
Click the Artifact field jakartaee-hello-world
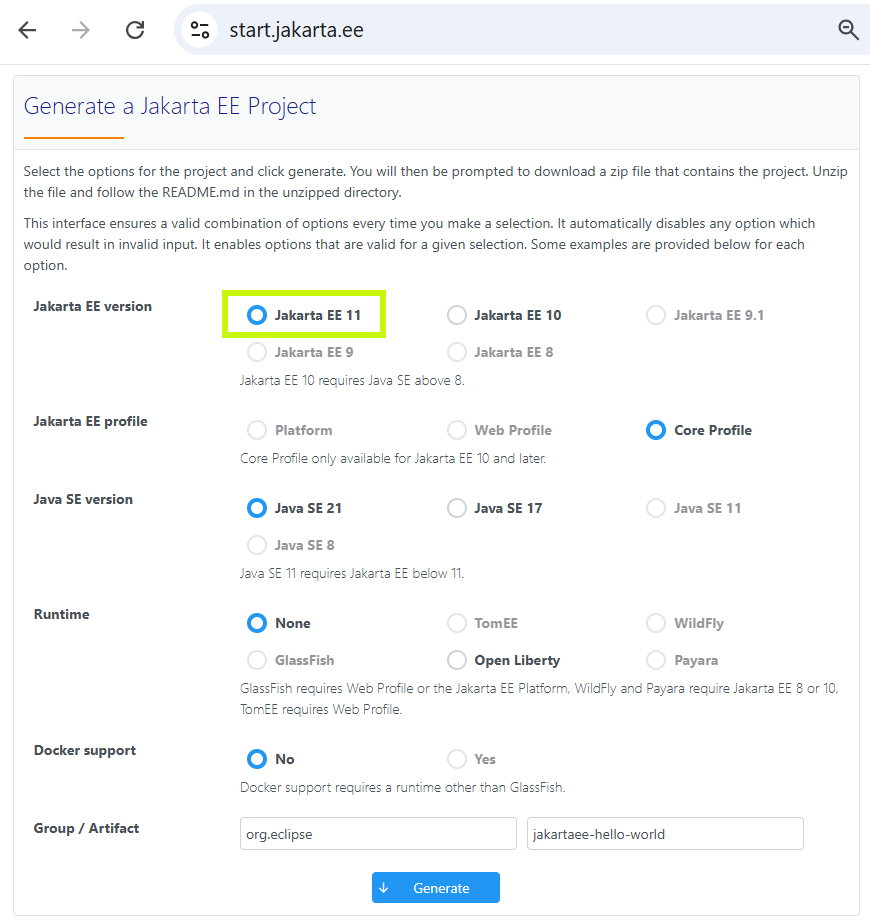tap(665, 834)
